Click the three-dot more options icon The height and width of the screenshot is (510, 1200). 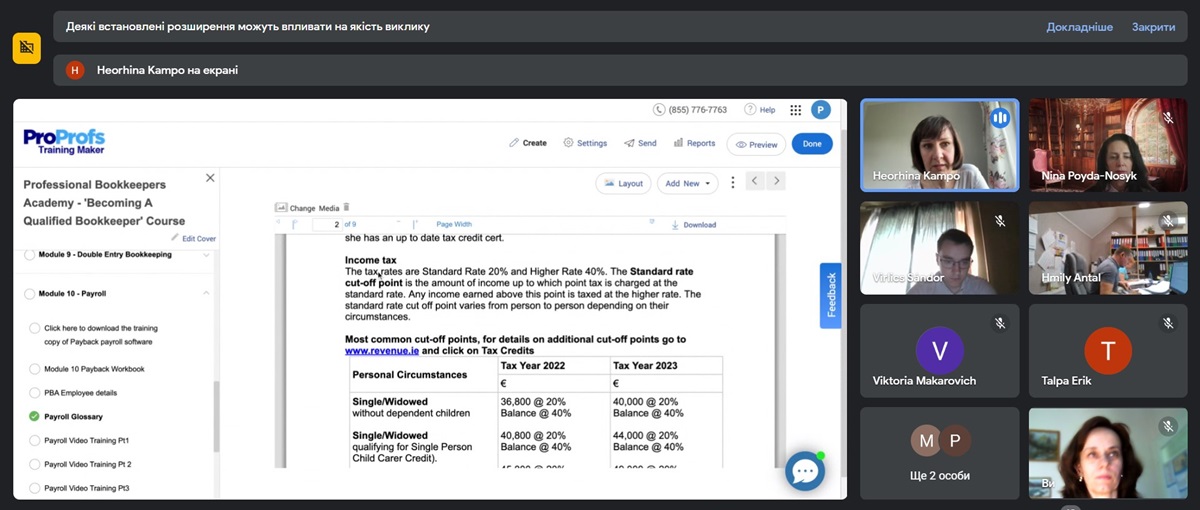(733, 182)
